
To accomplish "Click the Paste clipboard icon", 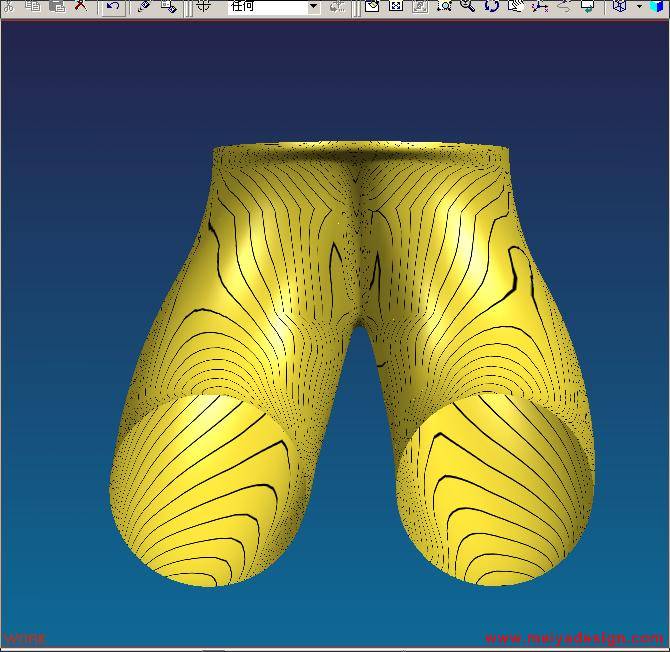I will 57,5.
